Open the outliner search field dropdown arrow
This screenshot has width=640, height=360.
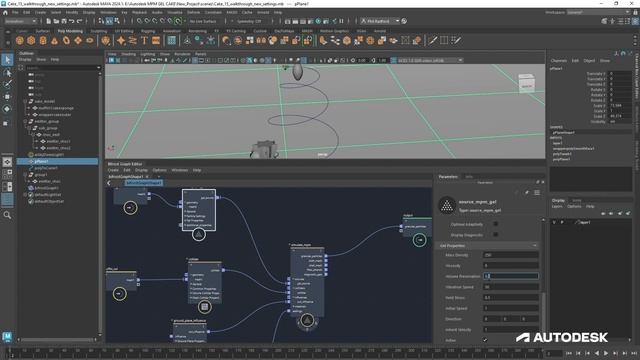coord(98,68)
